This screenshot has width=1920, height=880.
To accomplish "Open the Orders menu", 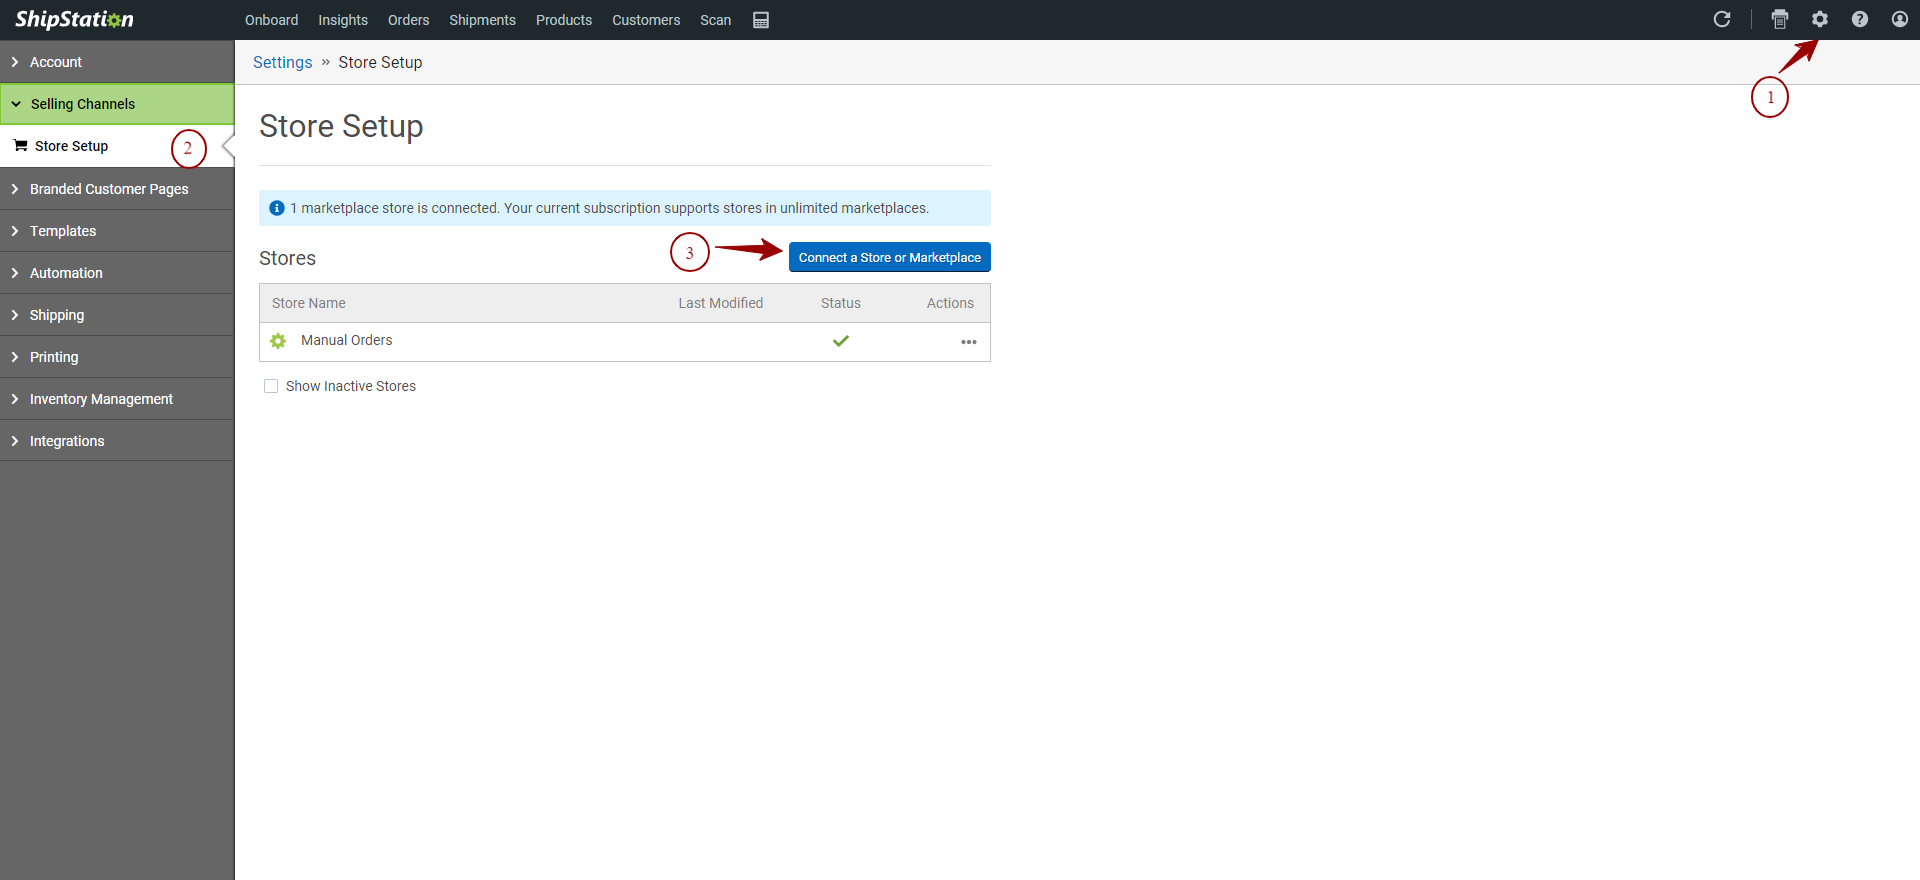I will point(408,20).
